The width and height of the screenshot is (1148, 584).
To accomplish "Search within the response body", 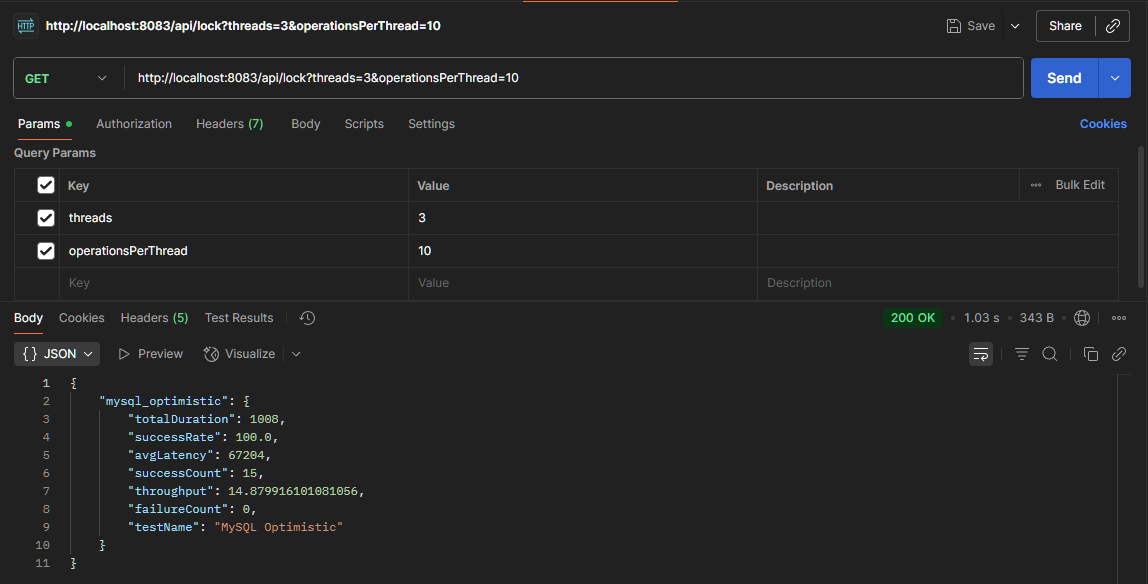I will point(1050,354).
